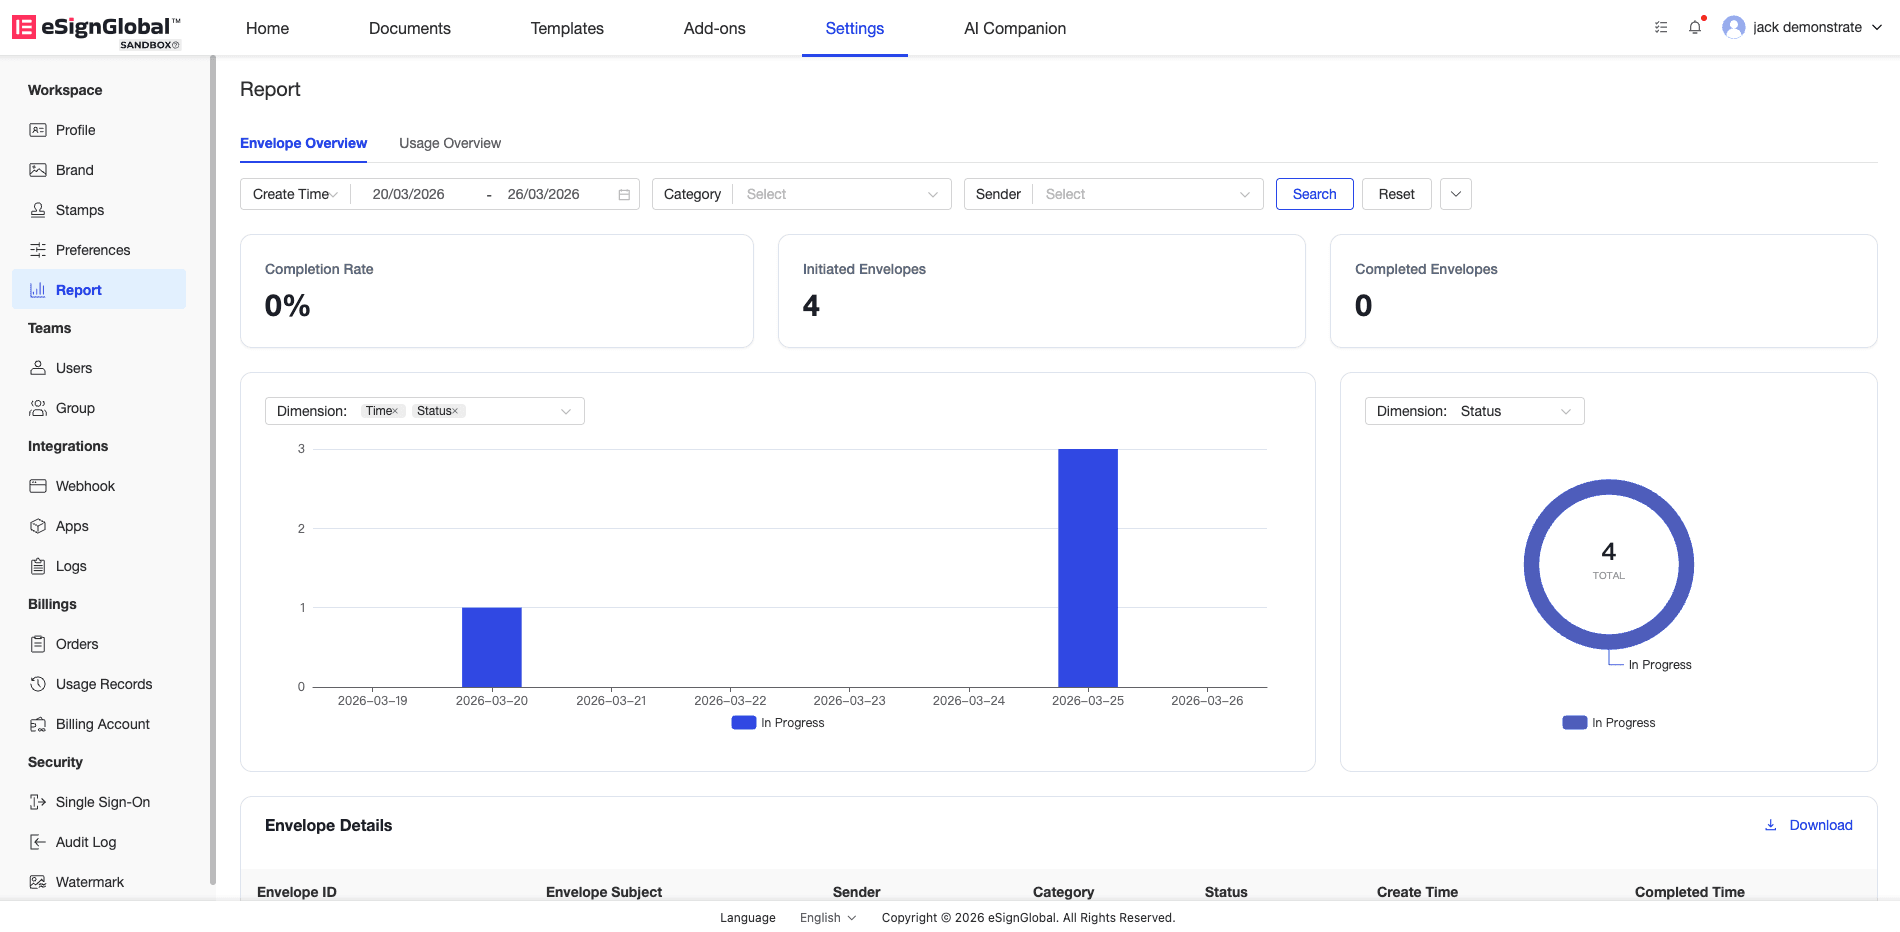Click the In Progress donut legend swatch
The width and height of the screenshot is (1900, 932).
[1575, 723]
